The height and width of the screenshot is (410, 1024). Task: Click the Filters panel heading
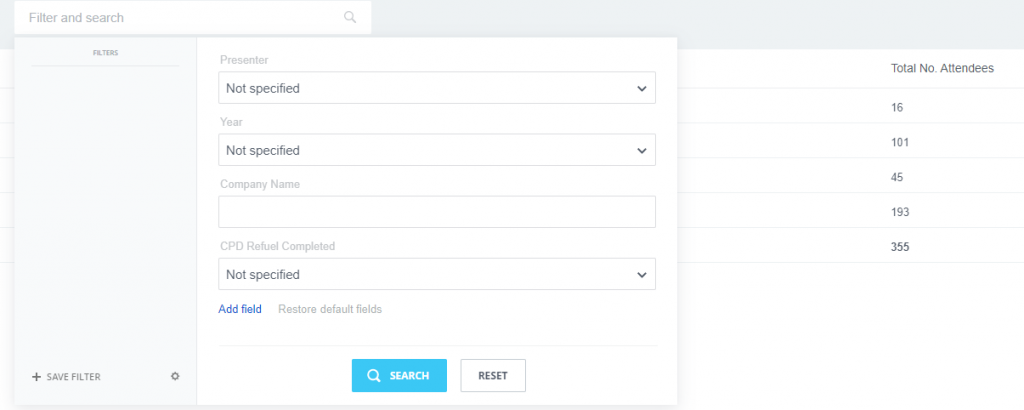tap(105, 52)
